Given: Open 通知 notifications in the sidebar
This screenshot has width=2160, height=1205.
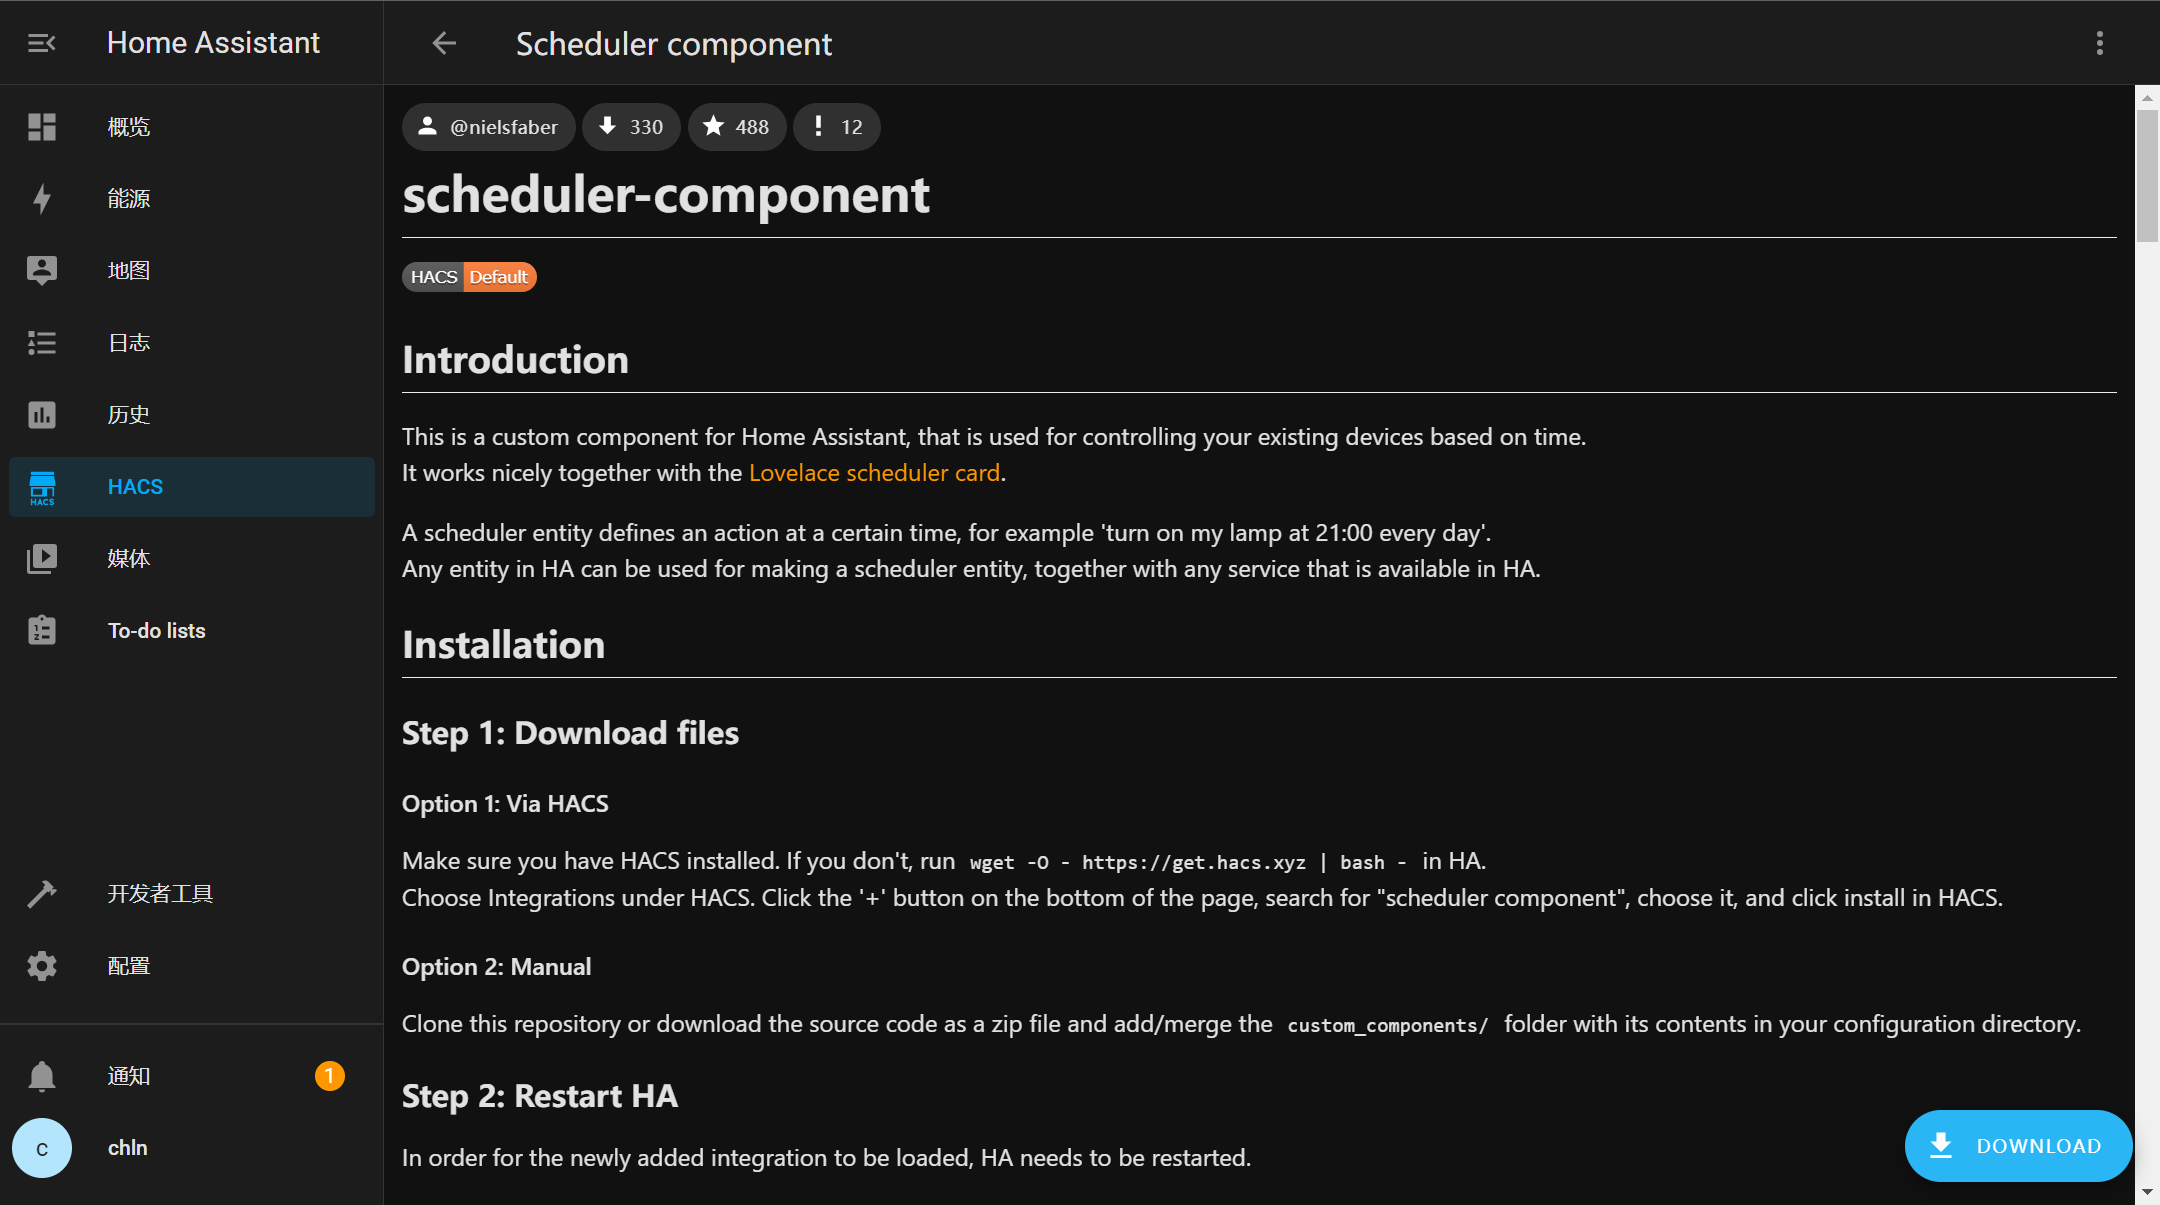Looking at the screenshot, I should 192,1076.
